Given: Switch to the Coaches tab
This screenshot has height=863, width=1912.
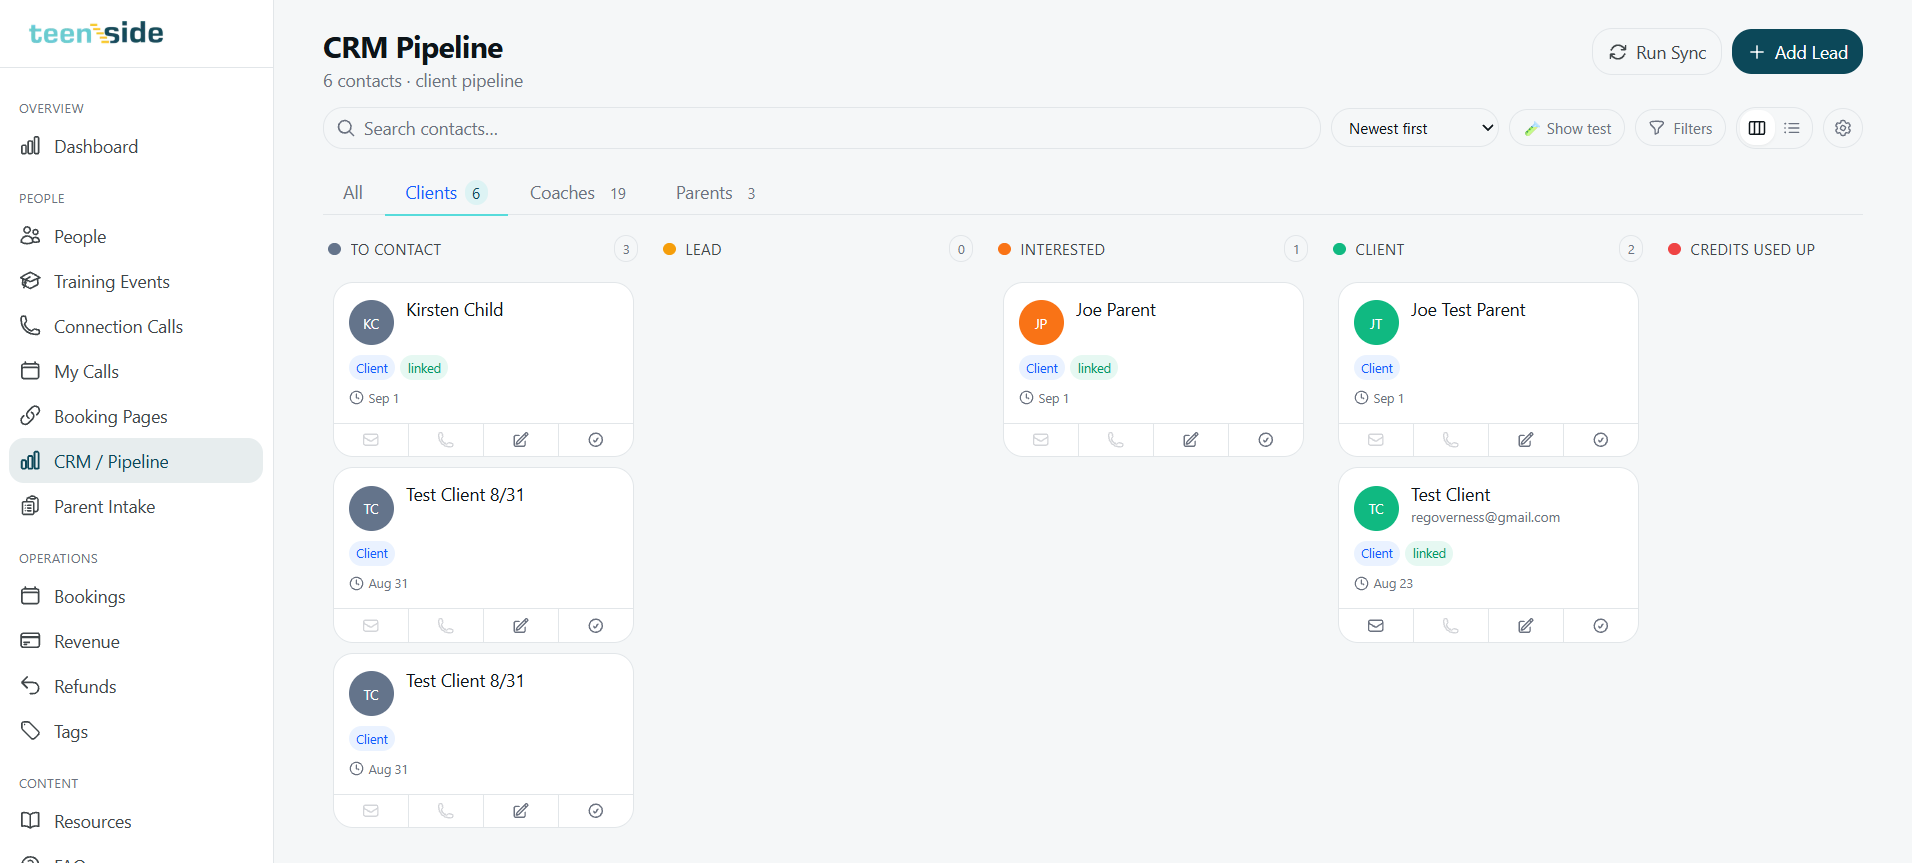Looking at the screenshot, I should 578,193.
